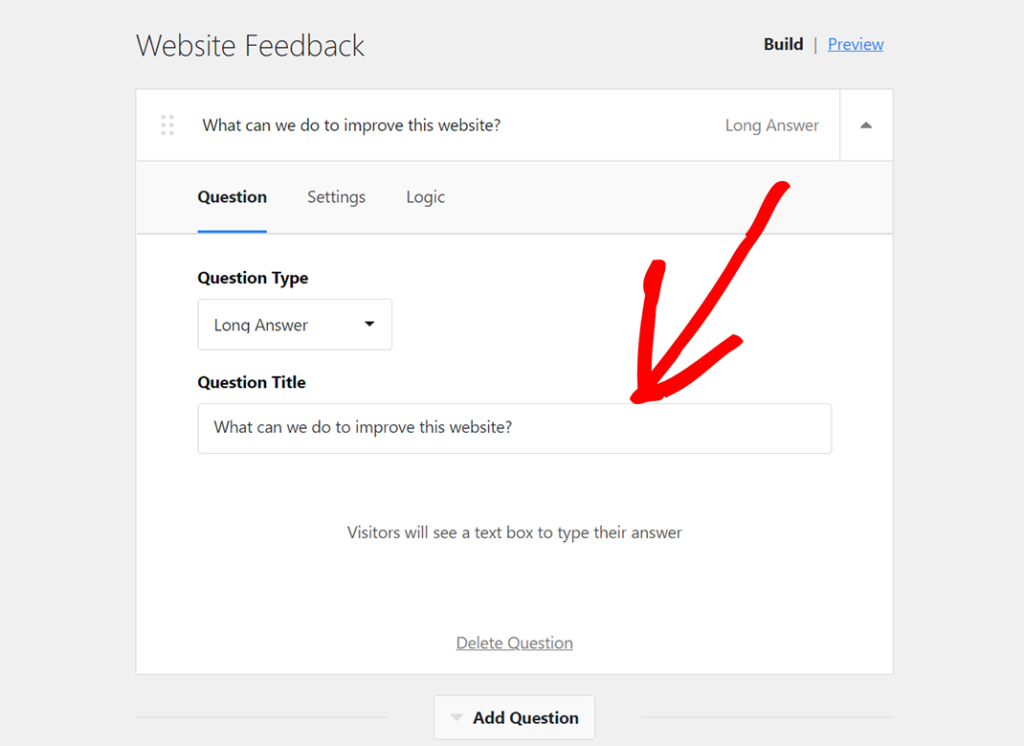Image resolution: width=1024 pixels, height=746 pixels.
Task: Open the Long Answer combo box
Action: point(294,324)
